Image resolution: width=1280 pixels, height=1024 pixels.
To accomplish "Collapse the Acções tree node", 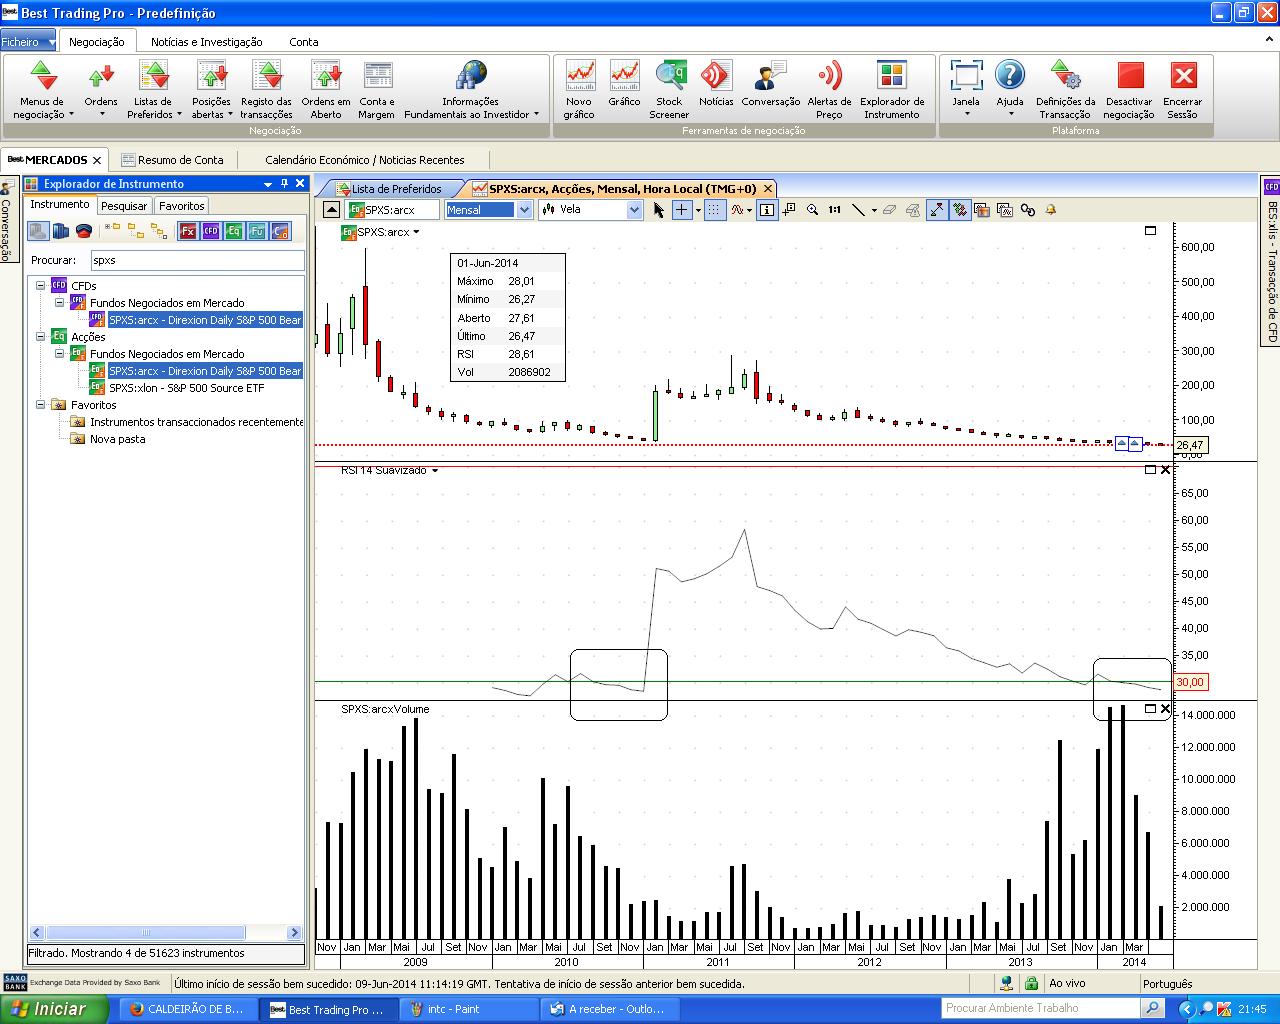I will [41, 337].
